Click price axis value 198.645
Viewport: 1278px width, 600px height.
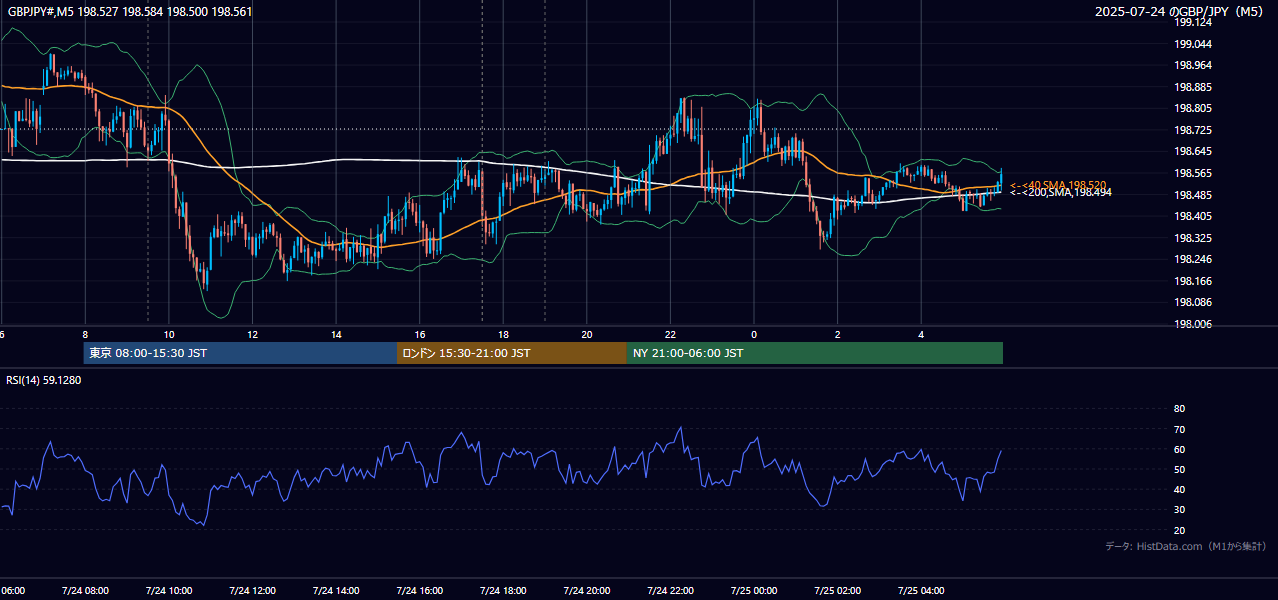[x=1193, y=151]
